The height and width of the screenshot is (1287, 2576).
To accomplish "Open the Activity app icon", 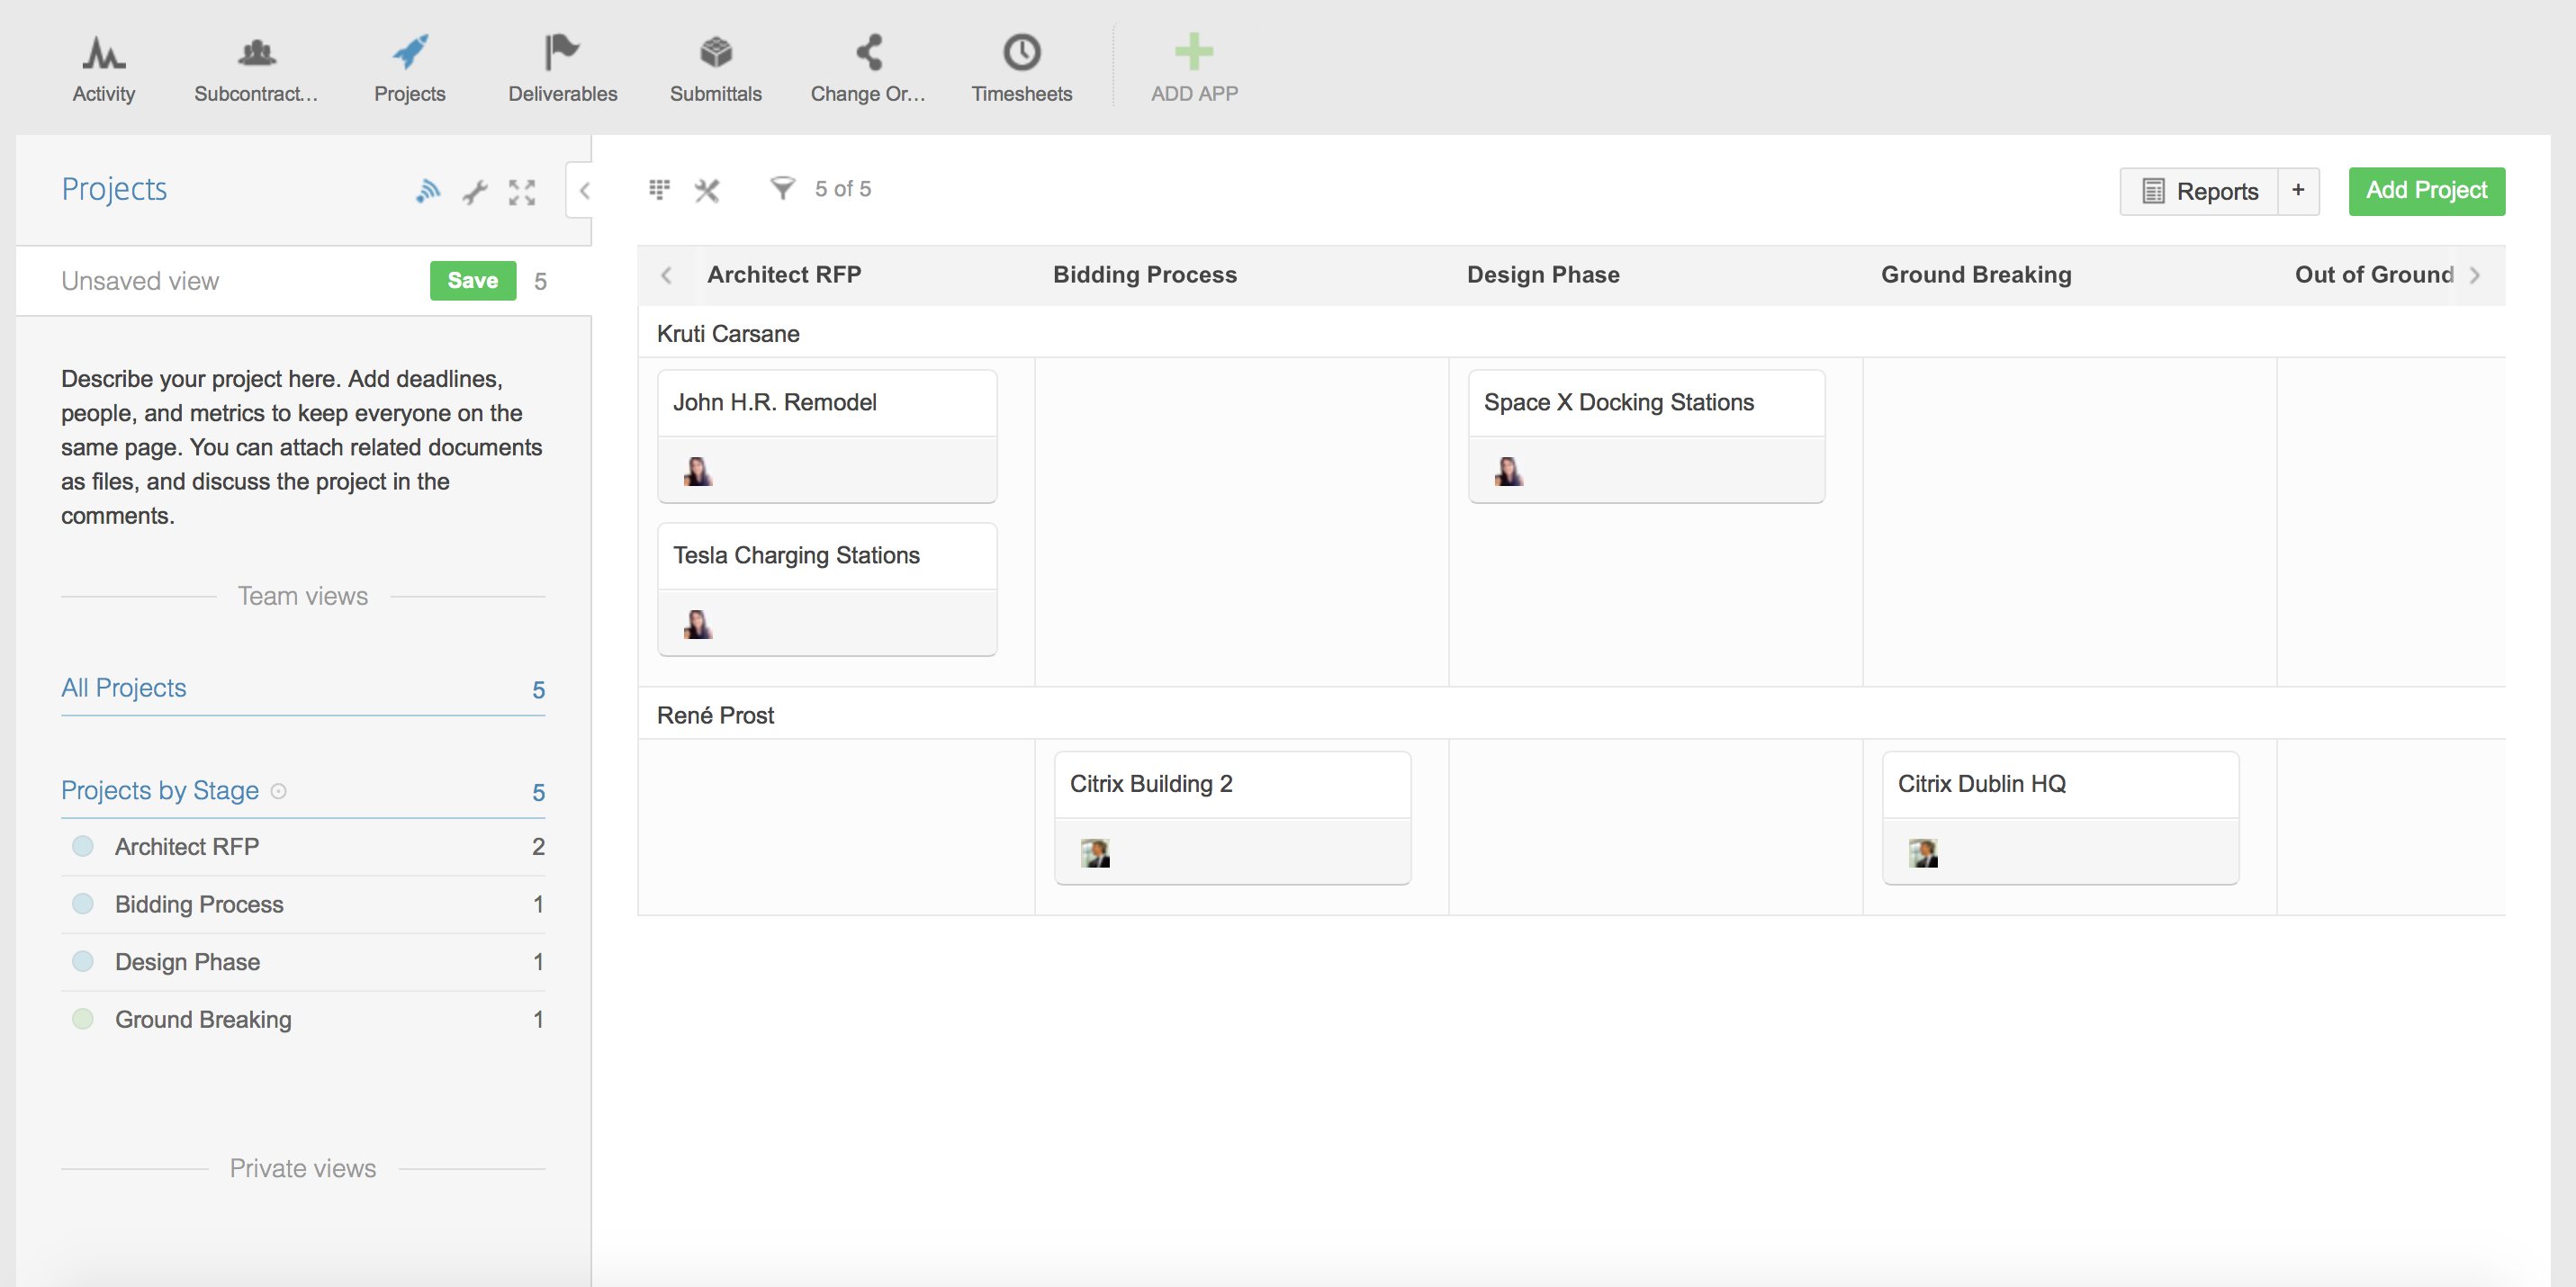I will tap(103, 52).
